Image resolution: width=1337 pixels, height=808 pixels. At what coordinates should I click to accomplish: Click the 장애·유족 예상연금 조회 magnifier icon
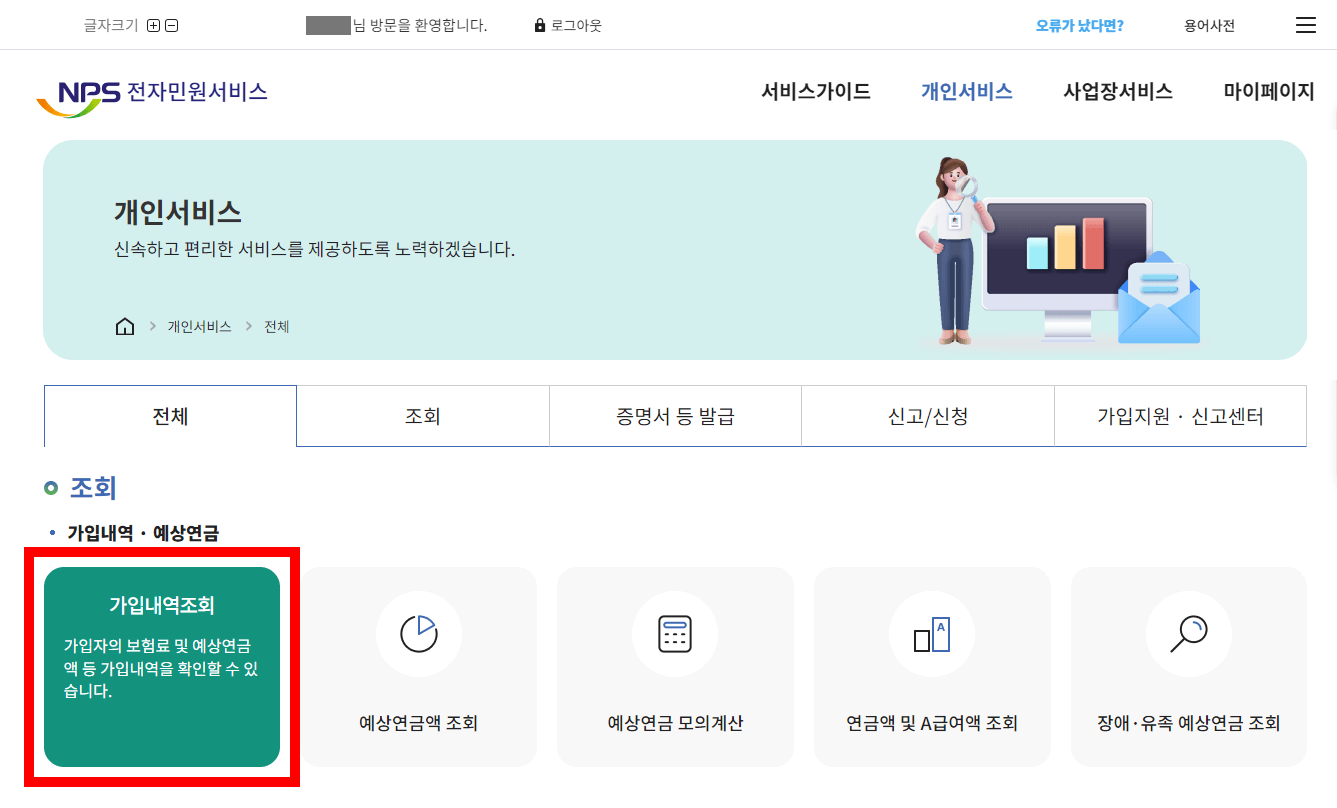click(1188, 633)
